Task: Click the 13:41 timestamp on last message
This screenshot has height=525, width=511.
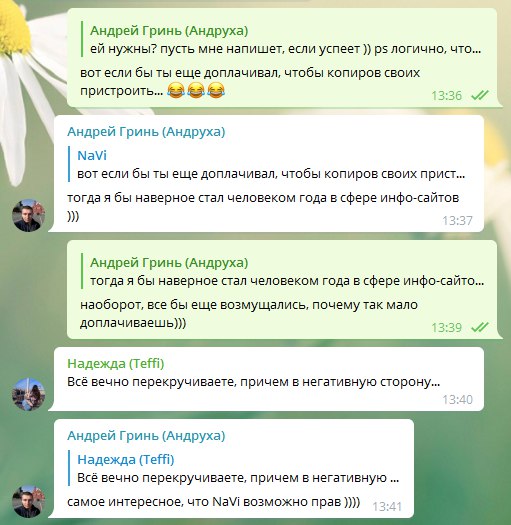Action: tap(387, 507)
